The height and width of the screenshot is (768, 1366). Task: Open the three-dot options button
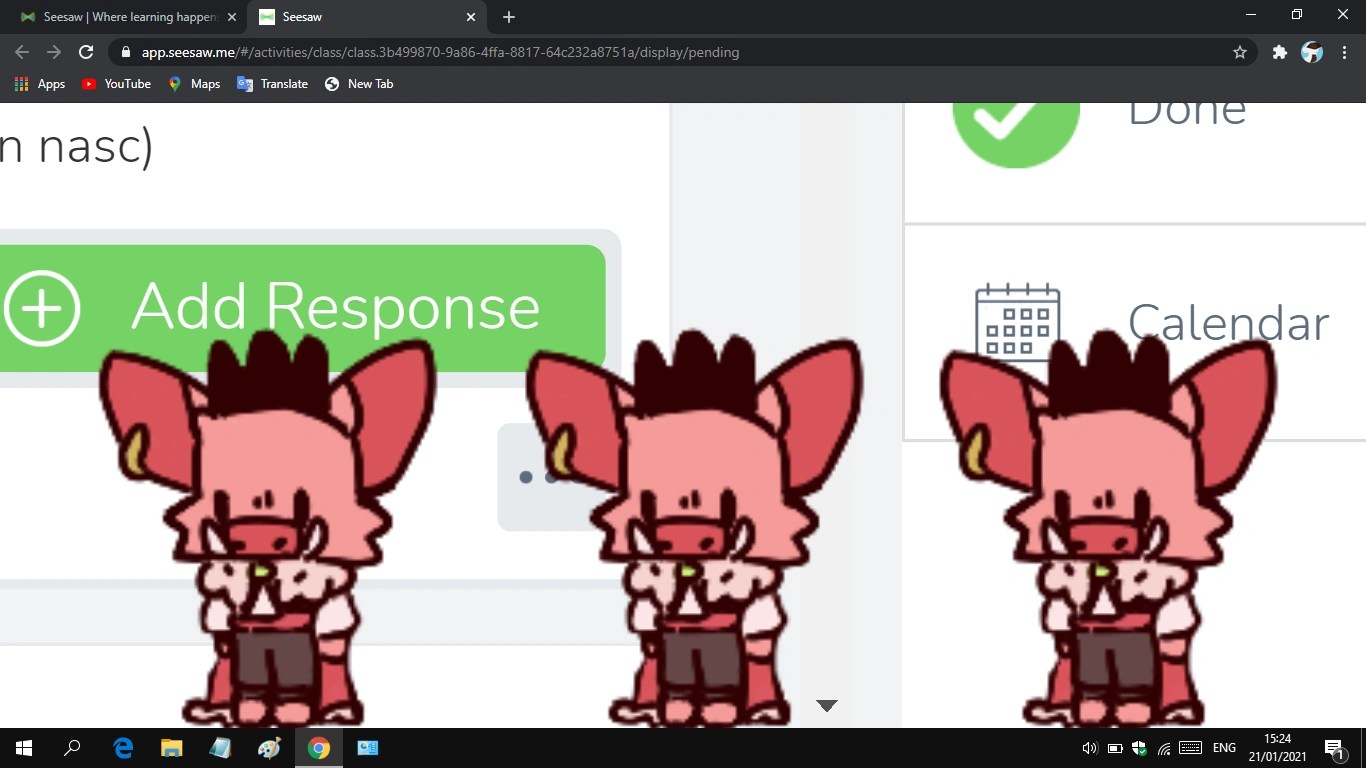click(x=538, y=477)
